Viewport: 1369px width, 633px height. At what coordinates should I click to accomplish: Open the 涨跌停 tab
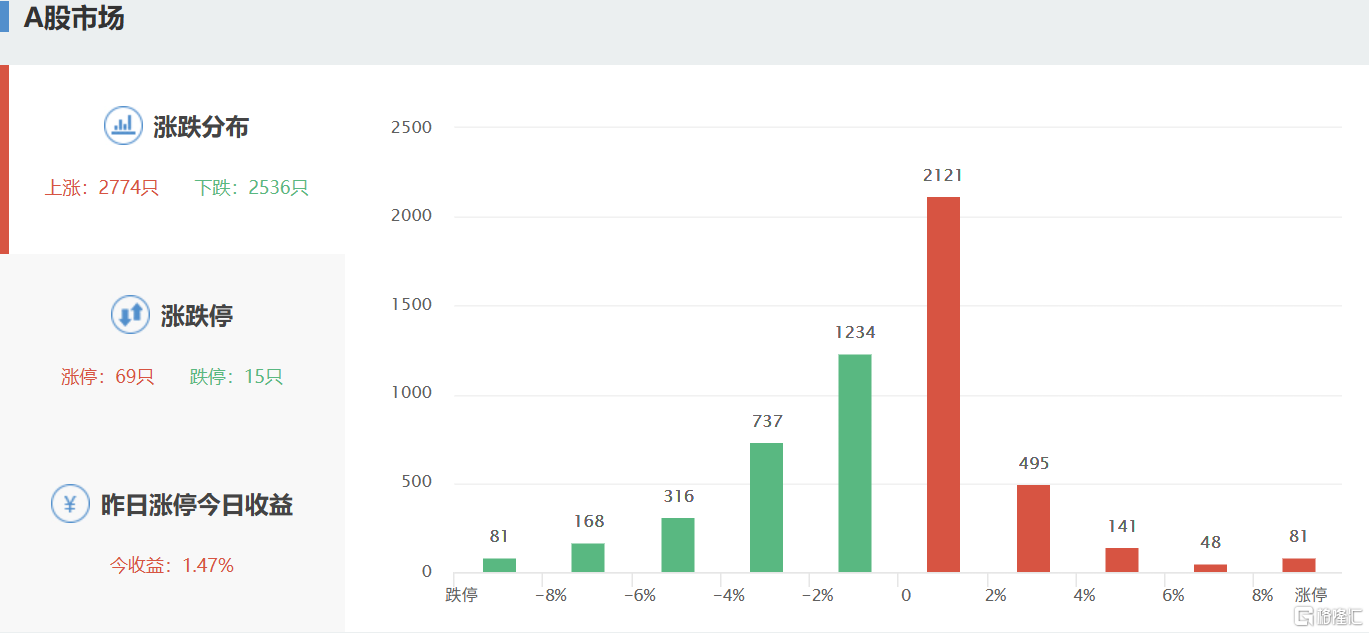196,316
